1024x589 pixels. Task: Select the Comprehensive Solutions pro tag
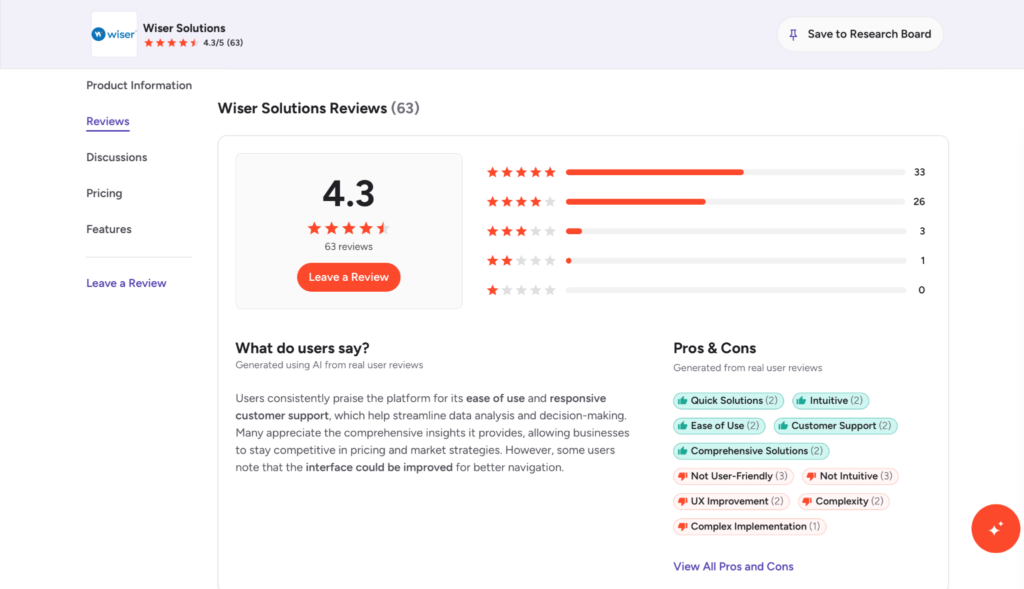[x=751, y=451]
